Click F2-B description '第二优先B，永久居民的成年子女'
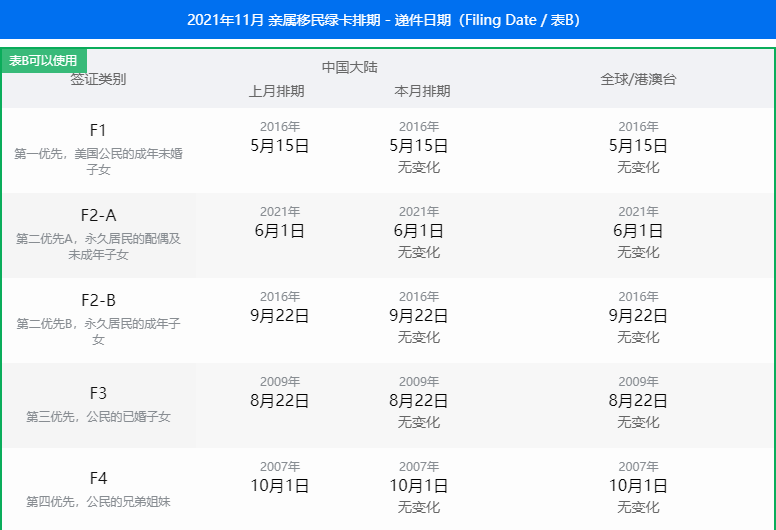776x530 pixels. 98,332
